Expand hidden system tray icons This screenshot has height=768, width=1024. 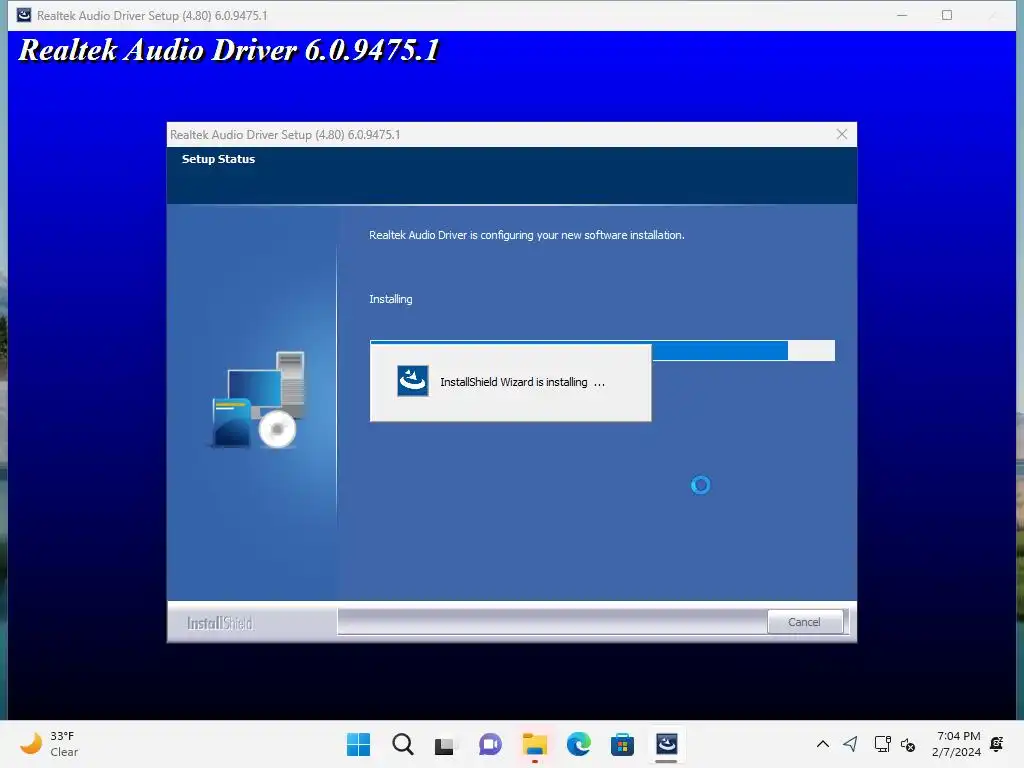pos(823,744)
